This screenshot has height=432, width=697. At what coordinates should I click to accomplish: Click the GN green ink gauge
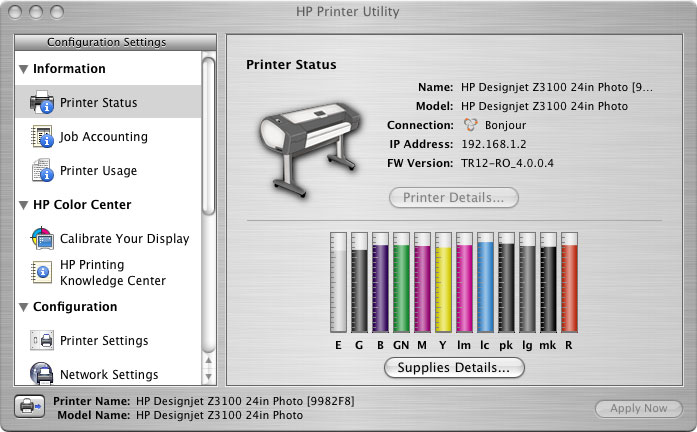(x=401, y=282)
